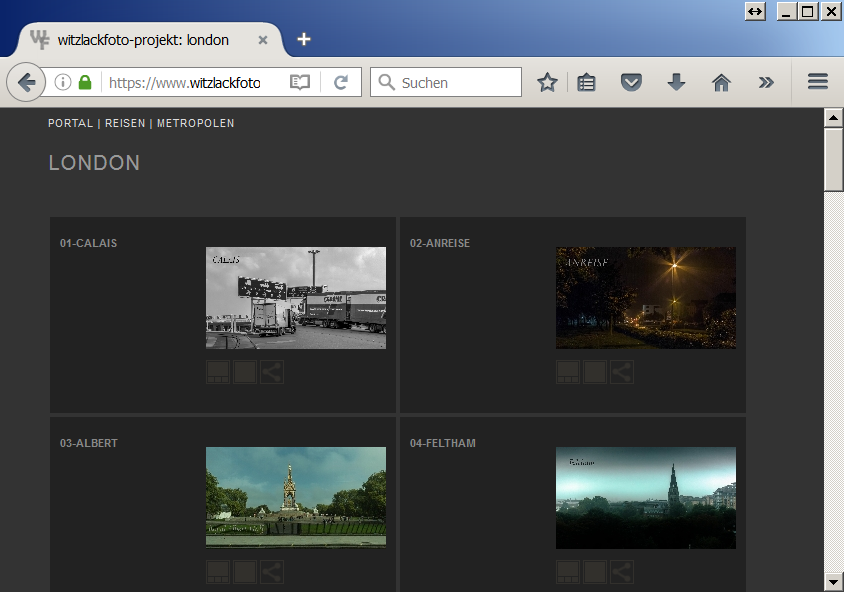Bookmark this page with the star icon

point(547,83)
